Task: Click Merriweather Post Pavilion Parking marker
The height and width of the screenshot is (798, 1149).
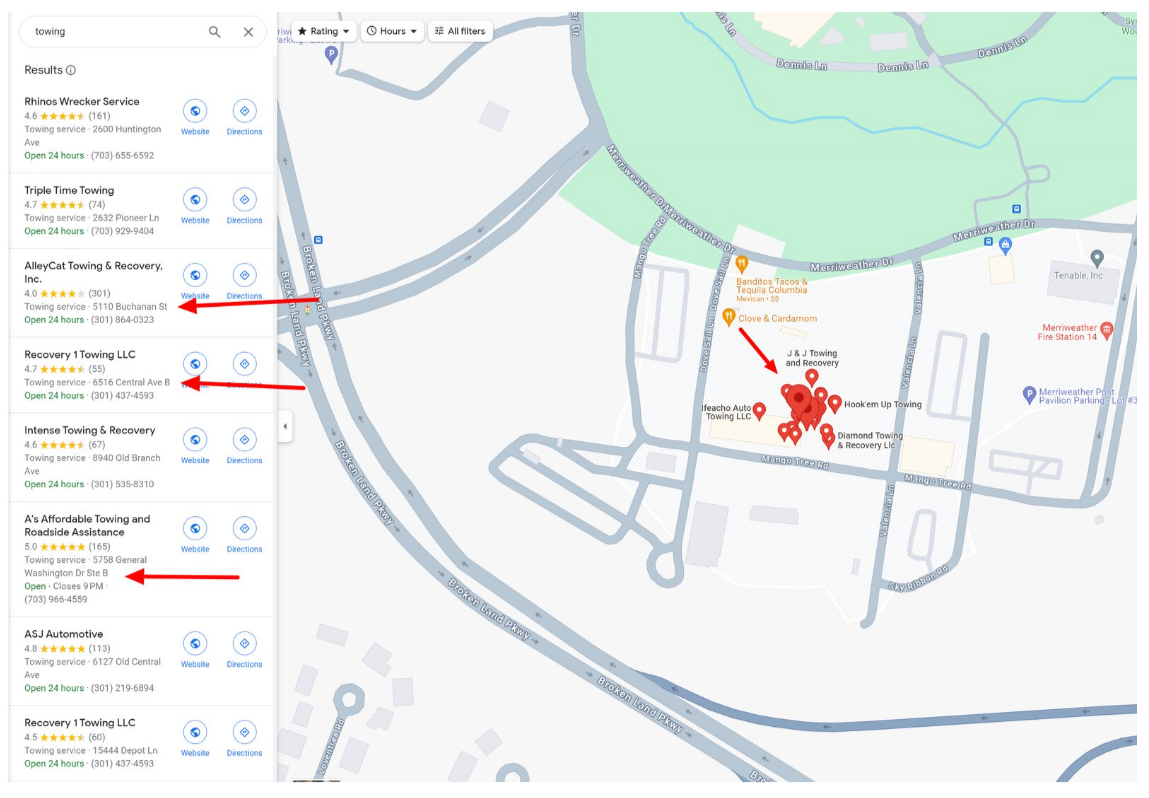Action: pyautogui.click(x=1029, y=394)
